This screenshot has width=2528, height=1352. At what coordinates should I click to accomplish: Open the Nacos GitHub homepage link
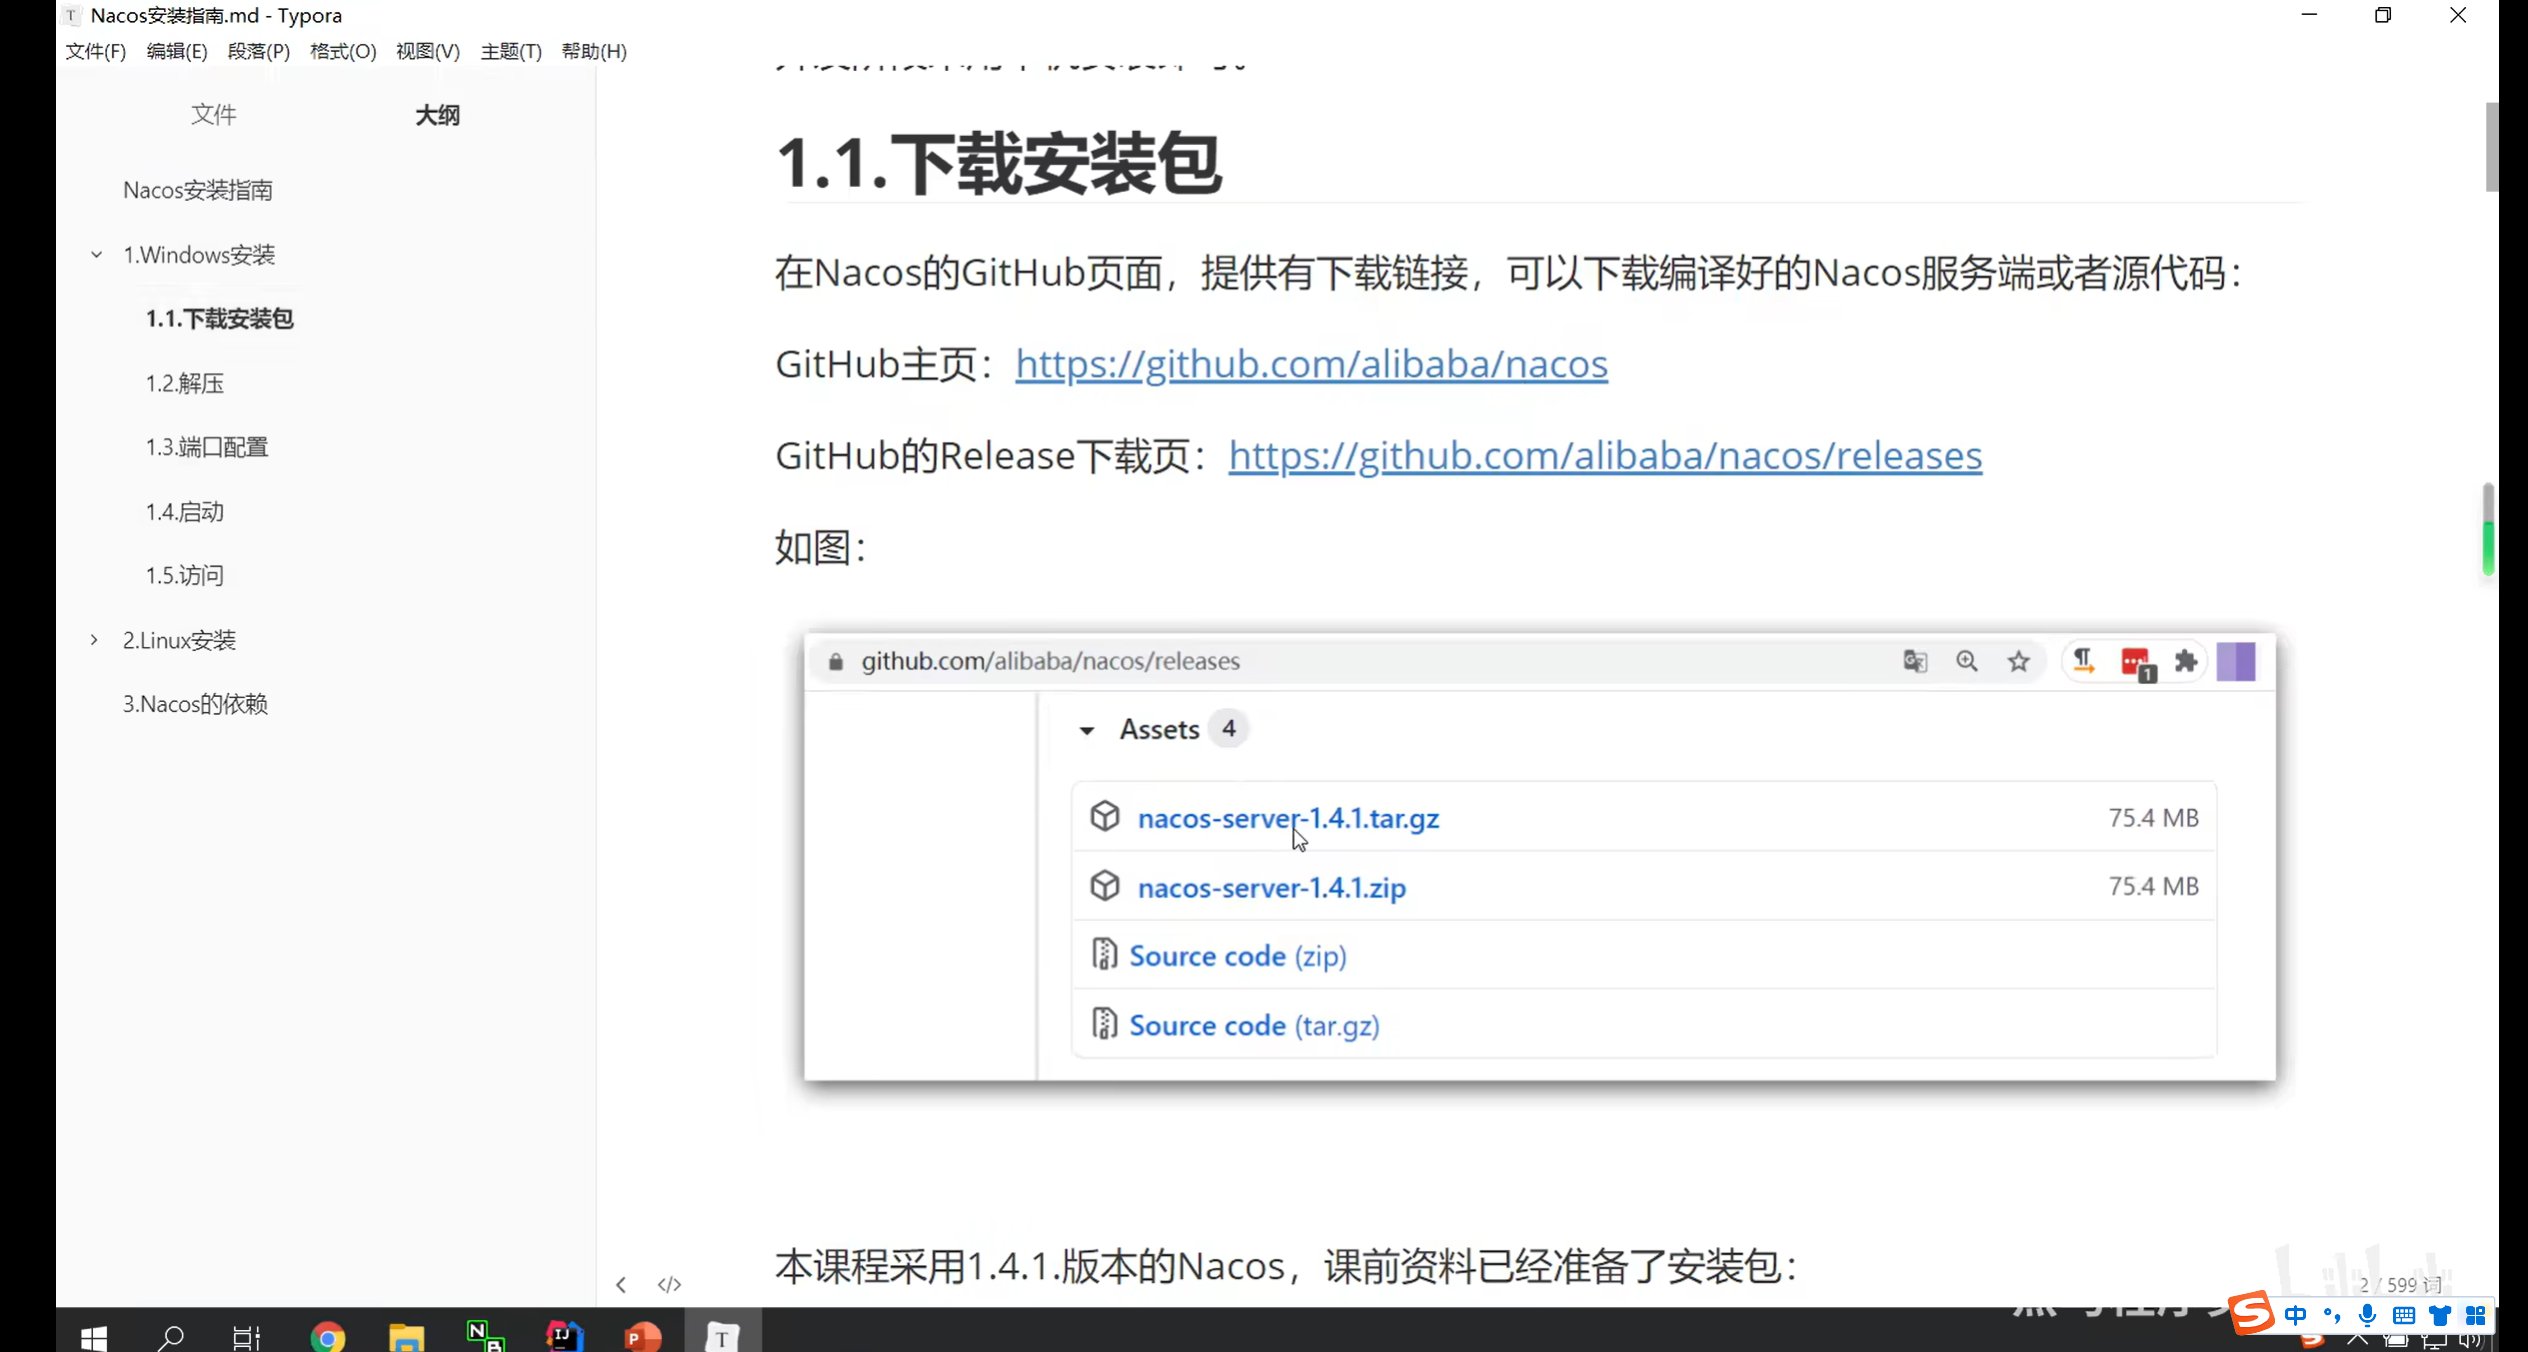tap(1311, 364)
